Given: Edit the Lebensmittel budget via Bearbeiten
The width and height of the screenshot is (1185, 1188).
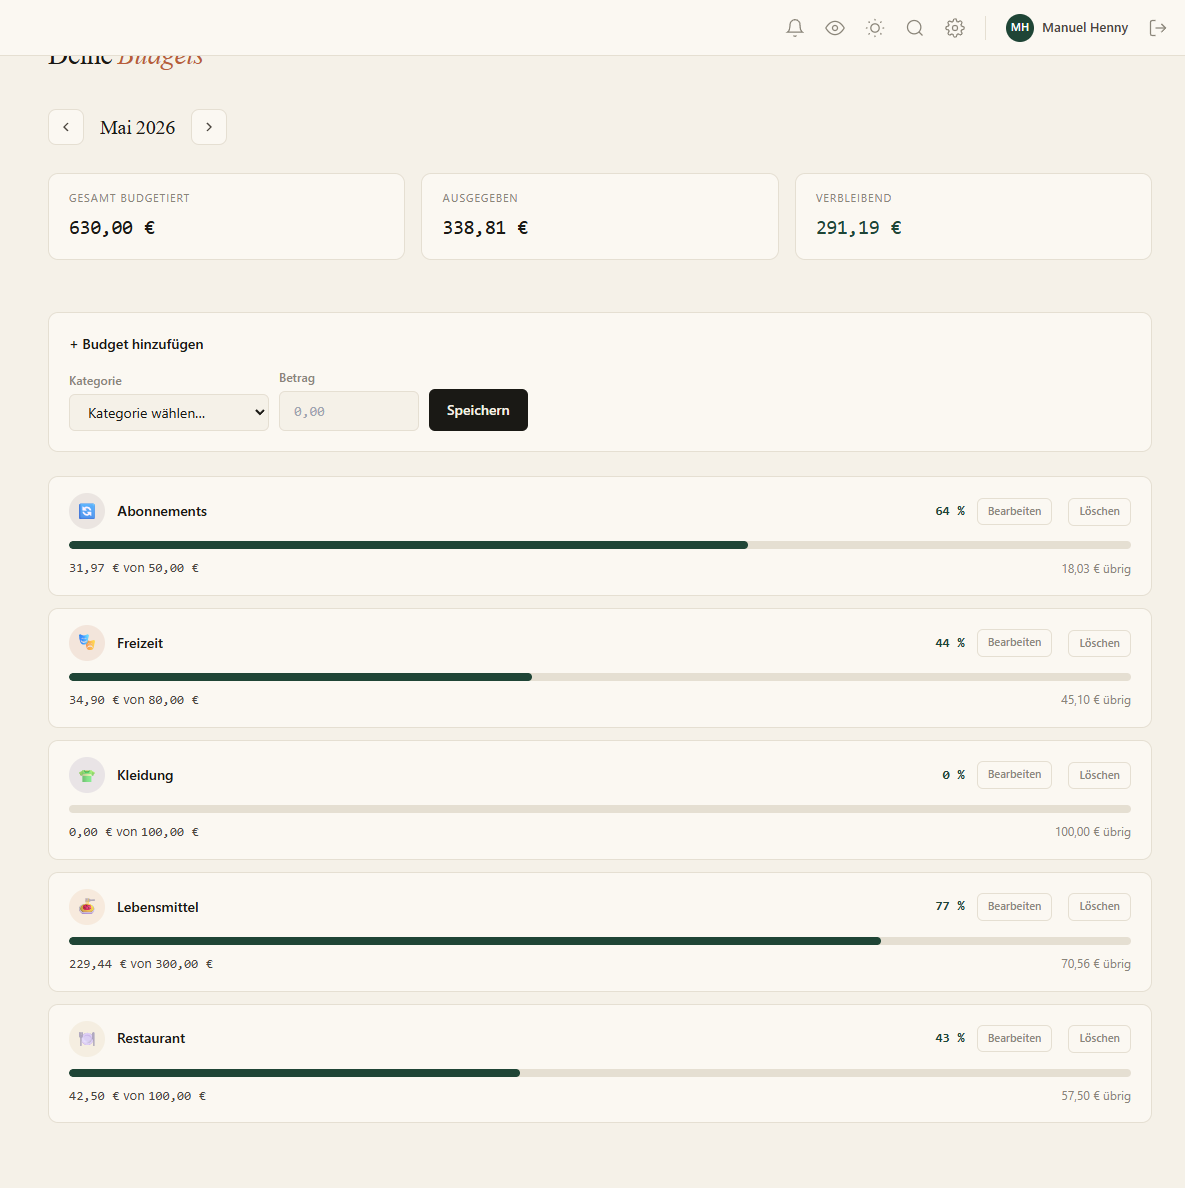Looking at the screenshot, I should (x=1014, y=906).
